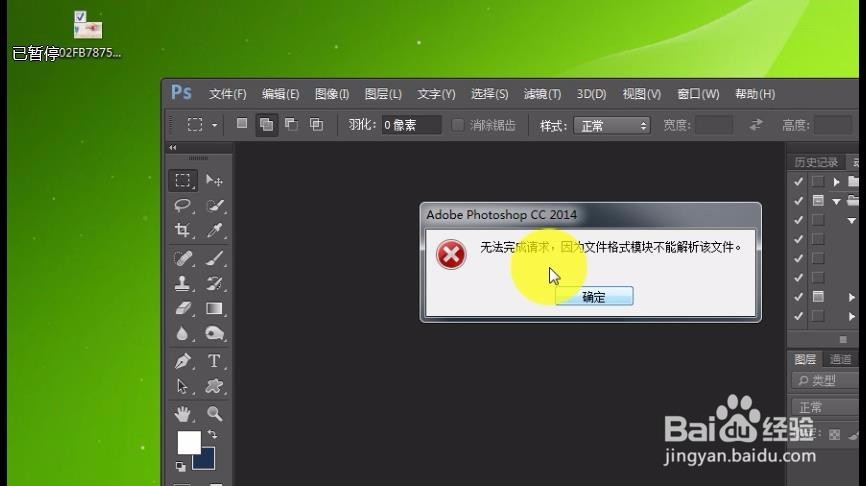The height and width of the screenshot is (486, 866).
Task: Choose New Selection mode in options bar
Action: click(242, 124)
